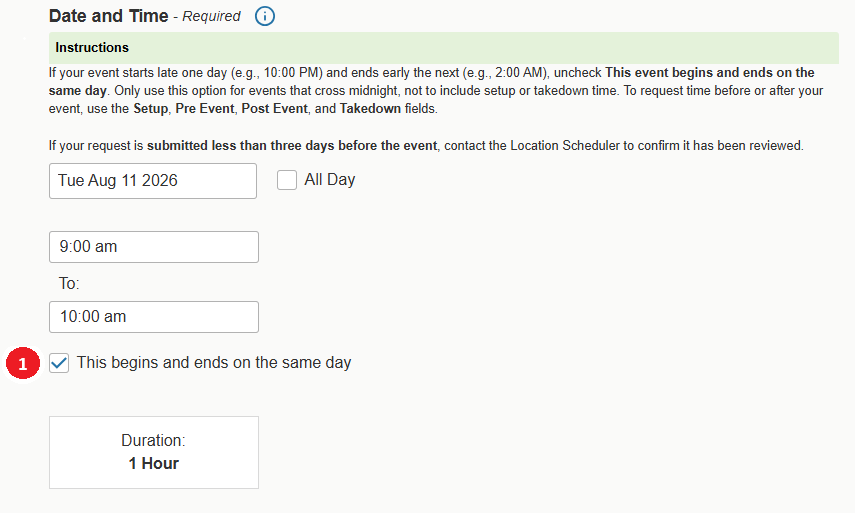Open the 9:00 am start time field
The height and width of the screenshot is (513, 855).
click(x=154, y=247)
